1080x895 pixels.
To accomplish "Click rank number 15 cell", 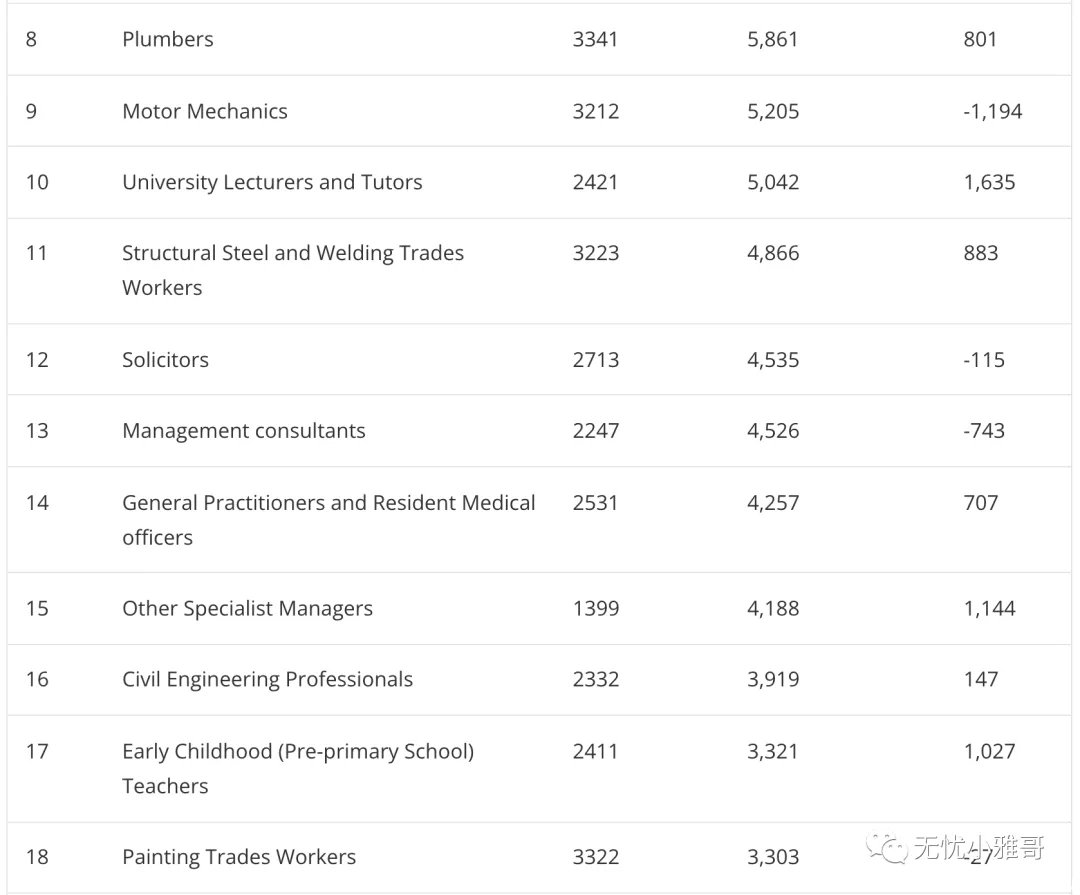I will (x=37, y=609).
